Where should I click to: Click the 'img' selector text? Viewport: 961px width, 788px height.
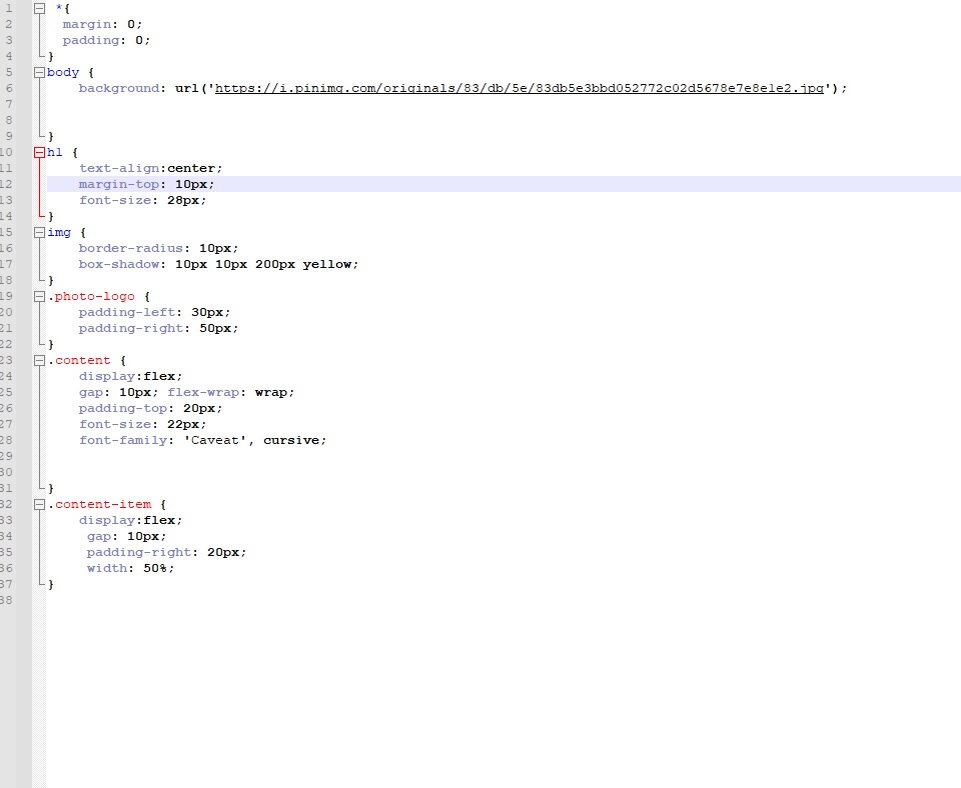(59, 232)
